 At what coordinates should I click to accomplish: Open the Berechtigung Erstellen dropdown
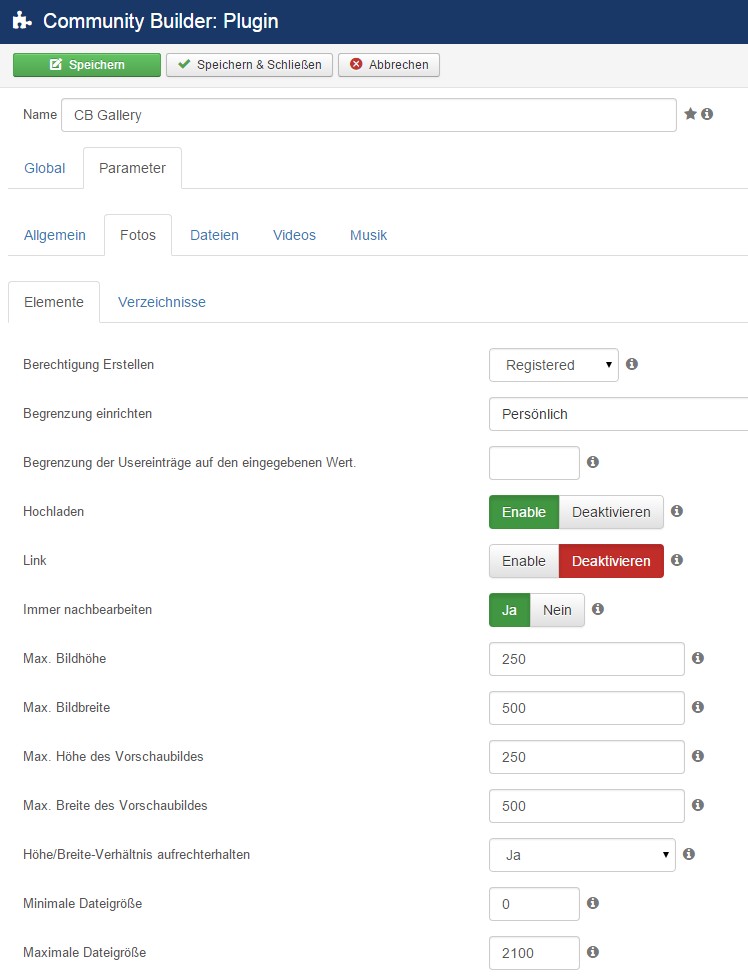[554, 365]
